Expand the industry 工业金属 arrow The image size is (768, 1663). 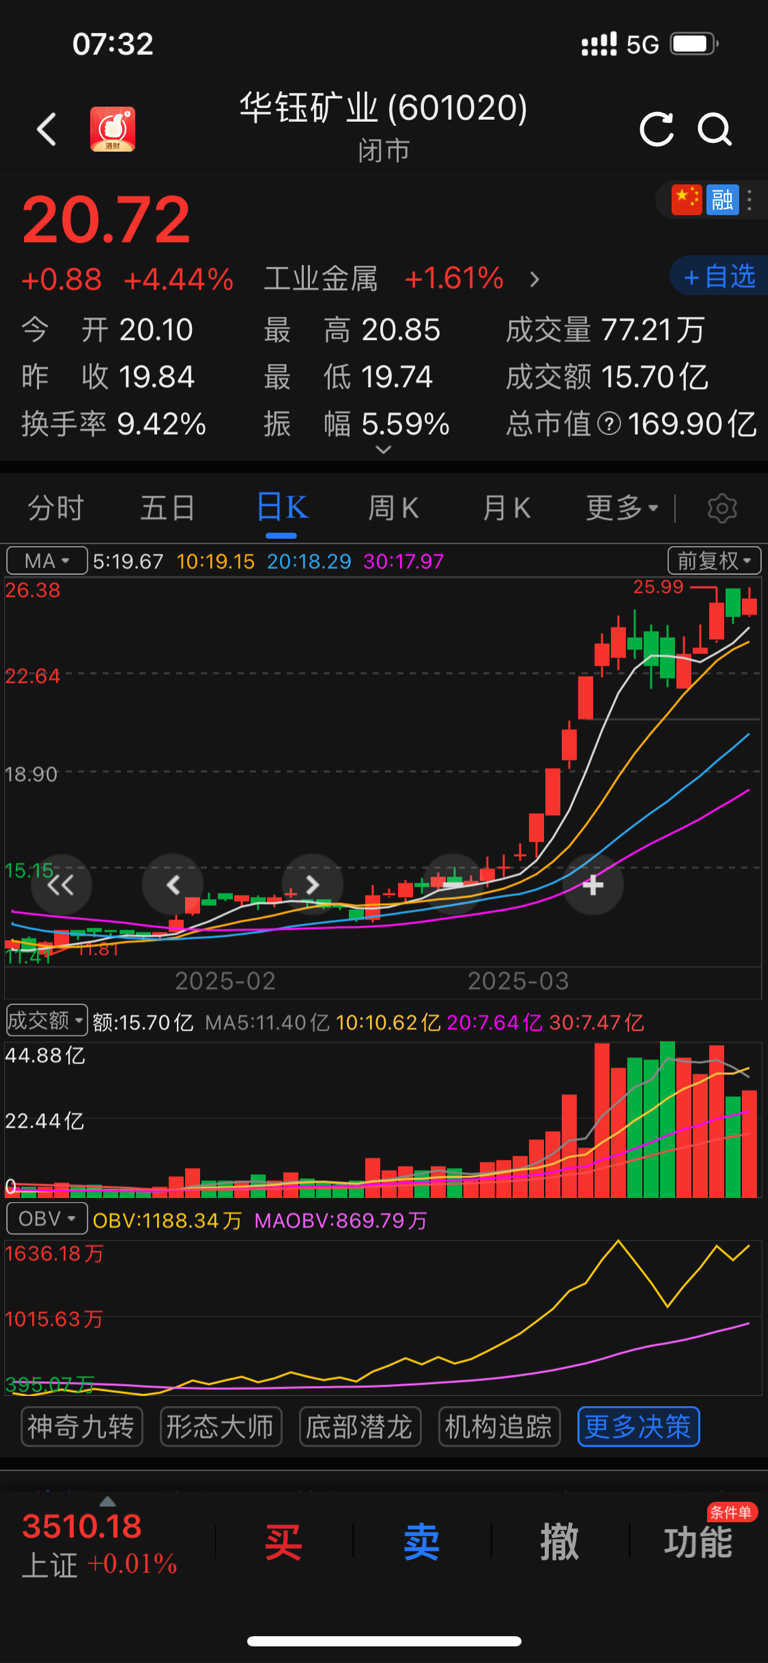[x=535, y=279]
